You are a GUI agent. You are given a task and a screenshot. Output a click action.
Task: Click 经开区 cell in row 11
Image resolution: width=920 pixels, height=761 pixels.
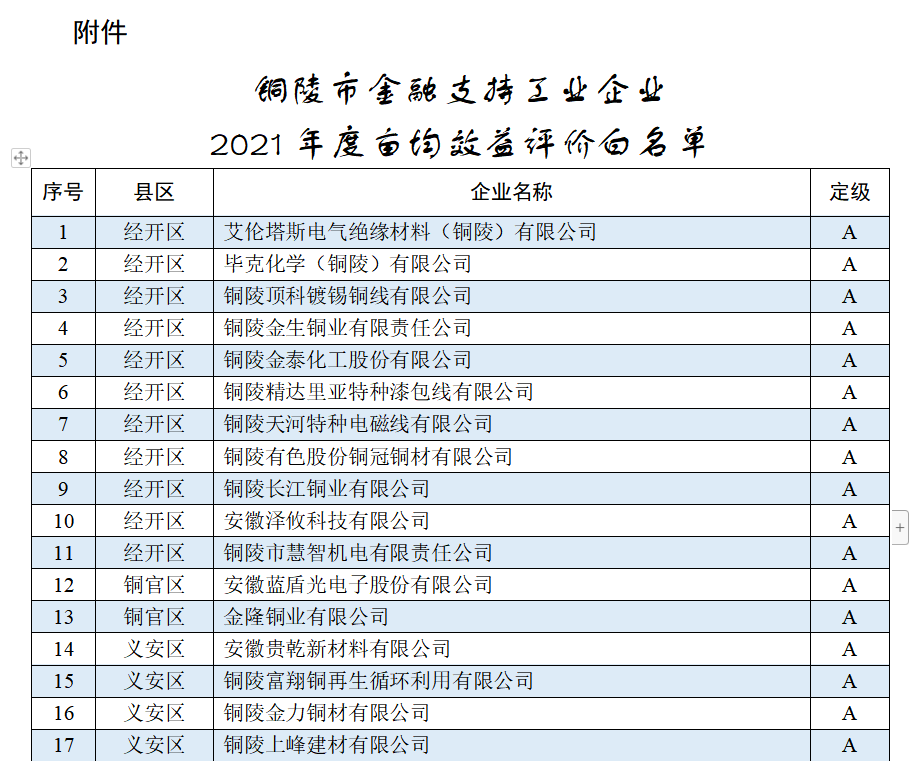click(x=154, y=553)
